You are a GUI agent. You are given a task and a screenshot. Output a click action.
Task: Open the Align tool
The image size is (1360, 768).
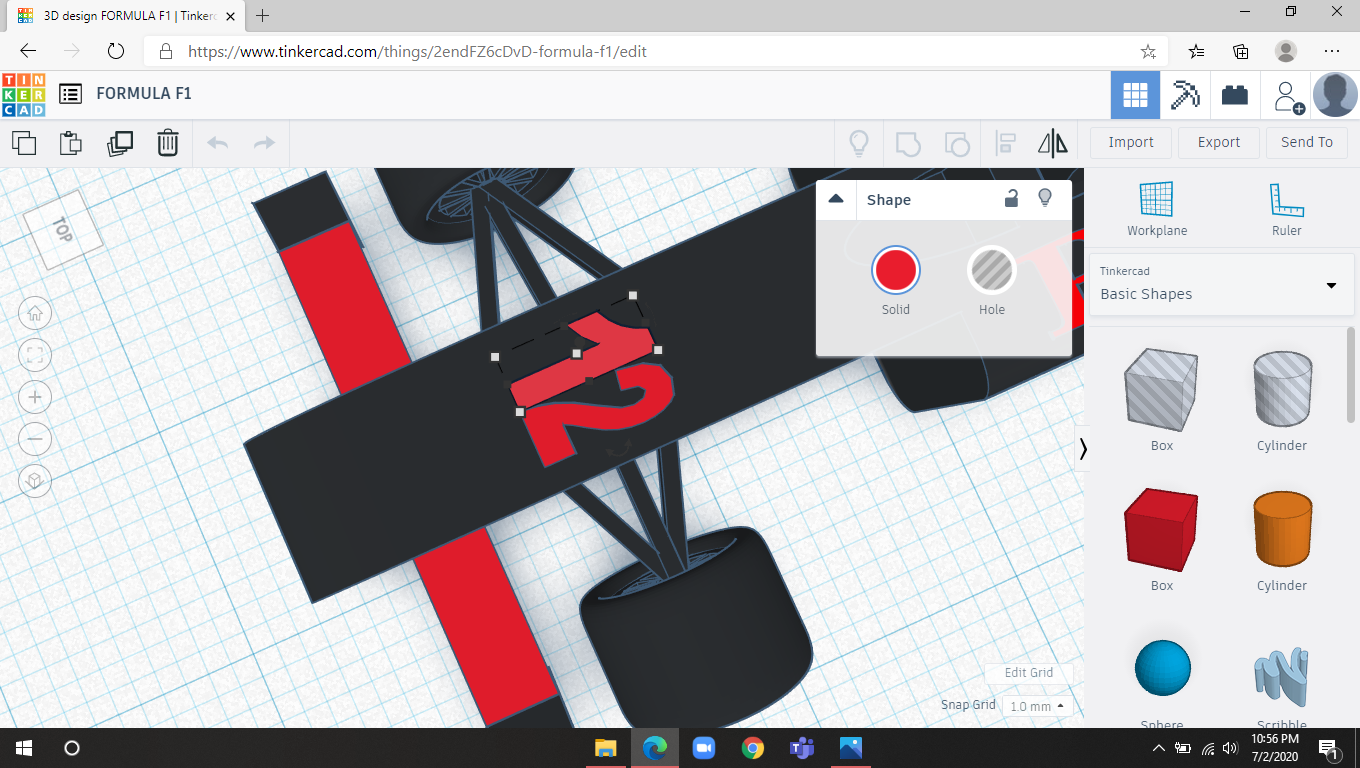(x=1005, y=143)
